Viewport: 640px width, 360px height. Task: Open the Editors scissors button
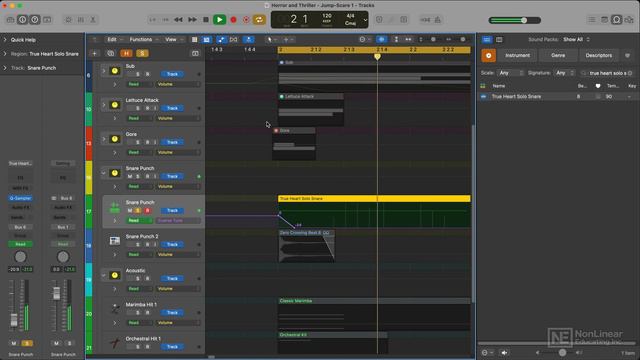[x=93, y=20]
